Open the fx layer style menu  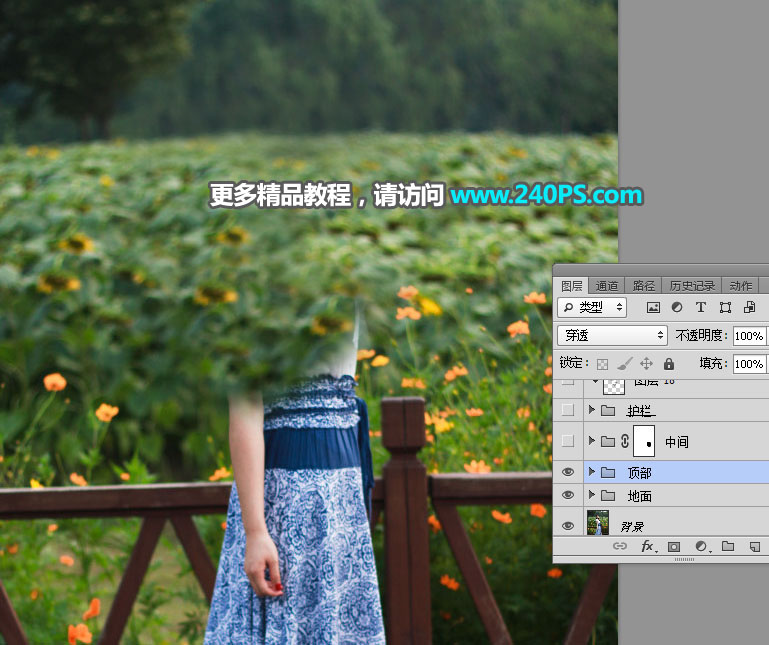648,546
